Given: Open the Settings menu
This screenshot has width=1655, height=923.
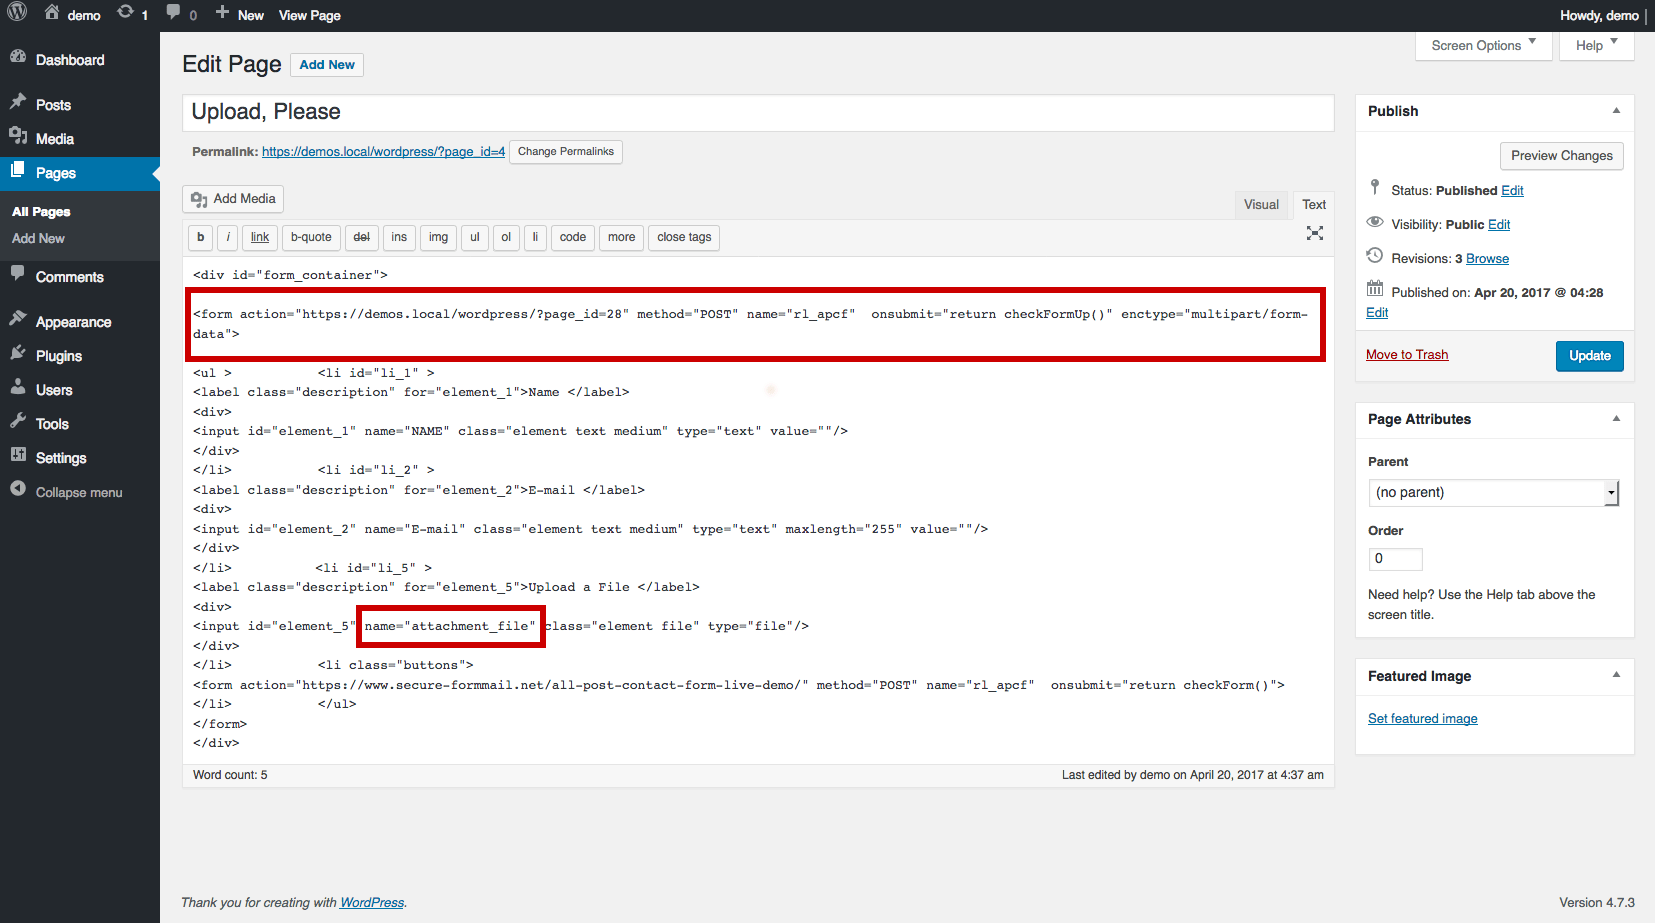Looking at the screenshot, I should click(61, 458).
